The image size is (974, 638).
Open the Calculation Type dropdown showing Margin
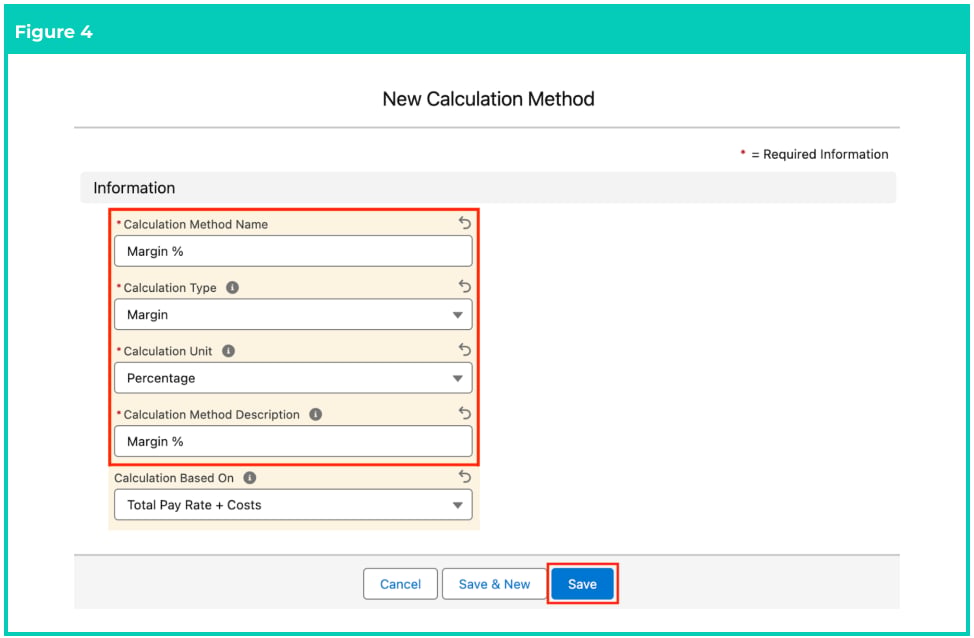[x=293, y=314]
